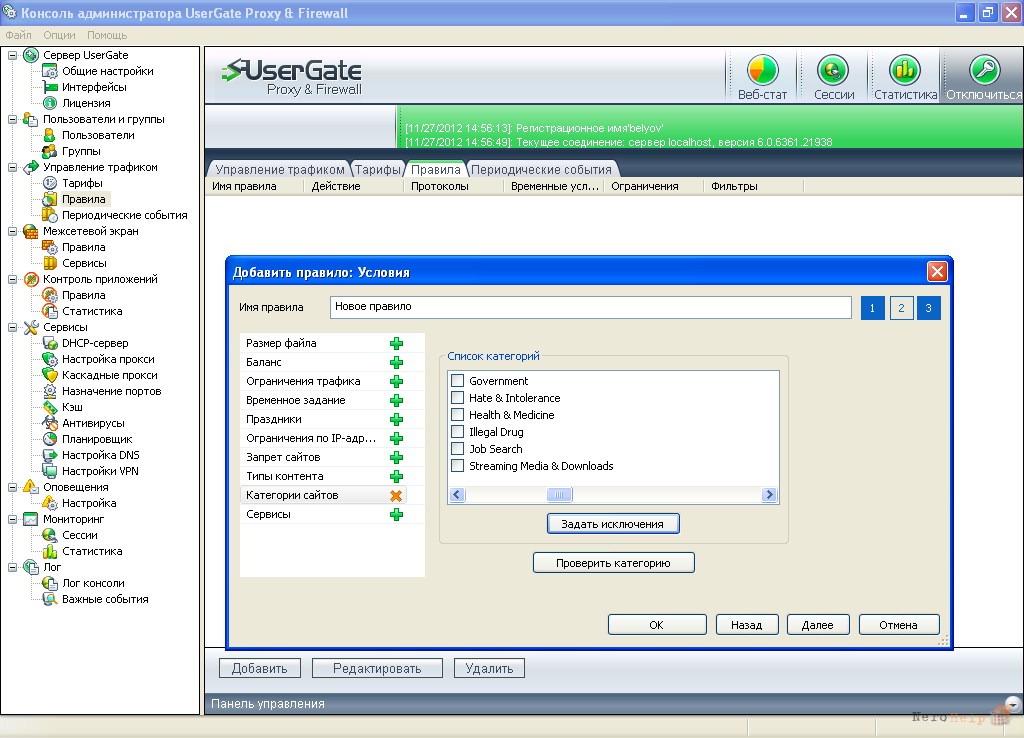Viewport: 1024px width, 738px height.
Task: Sort by Имя правила column header
Action: pyautogui.click(x=255, y=187)
